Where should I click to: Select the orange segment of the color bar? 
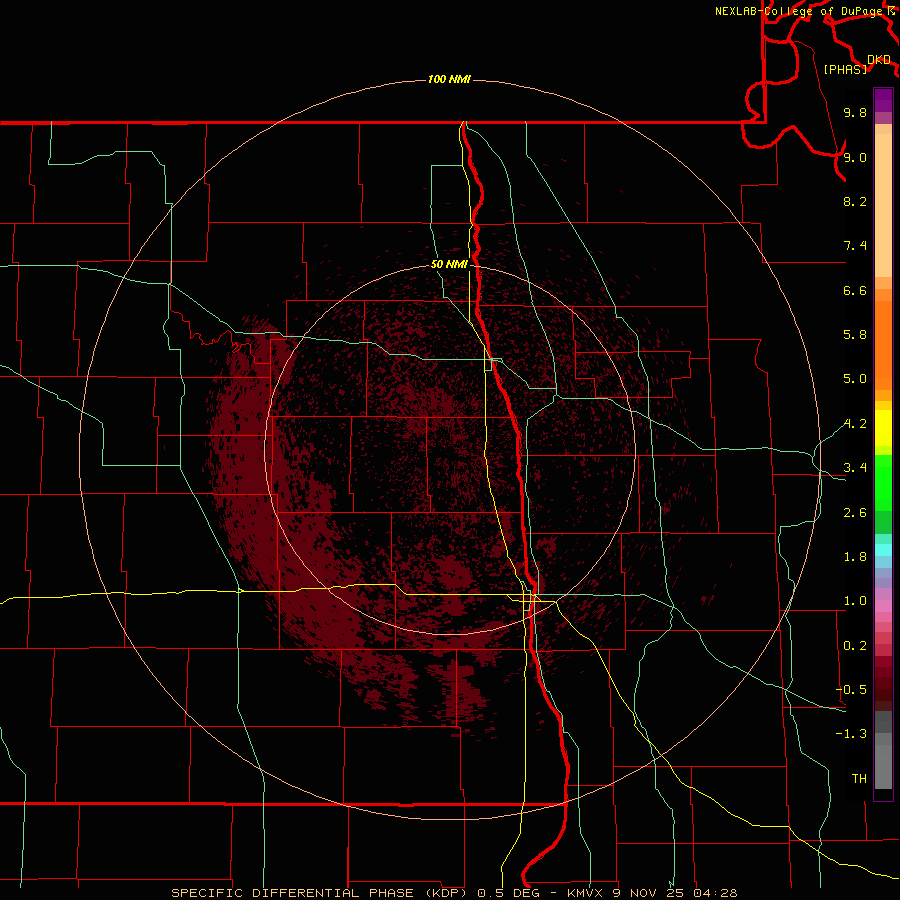tap(883, 346)
